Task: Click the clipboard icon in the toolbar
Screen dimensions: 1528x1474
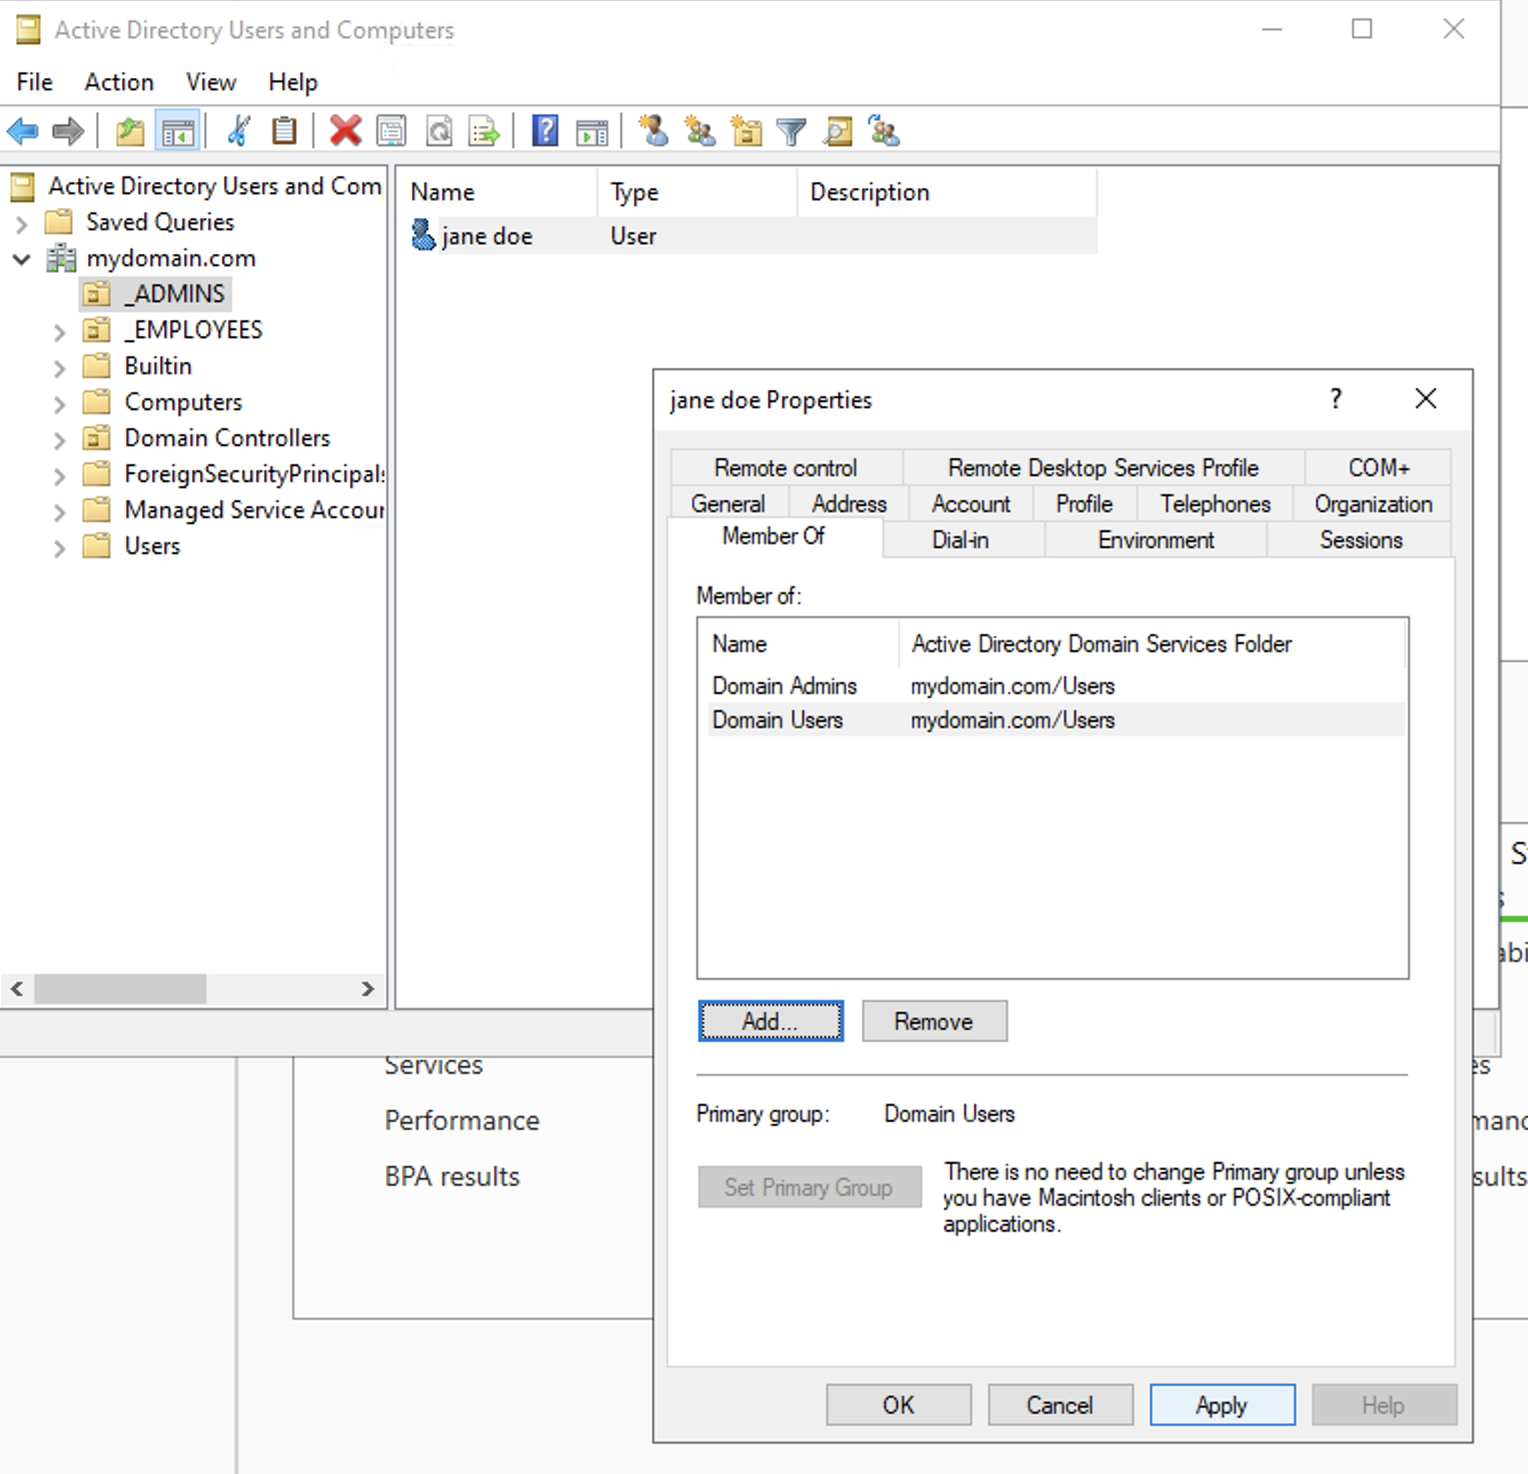Action: click(x=284, y=131)
